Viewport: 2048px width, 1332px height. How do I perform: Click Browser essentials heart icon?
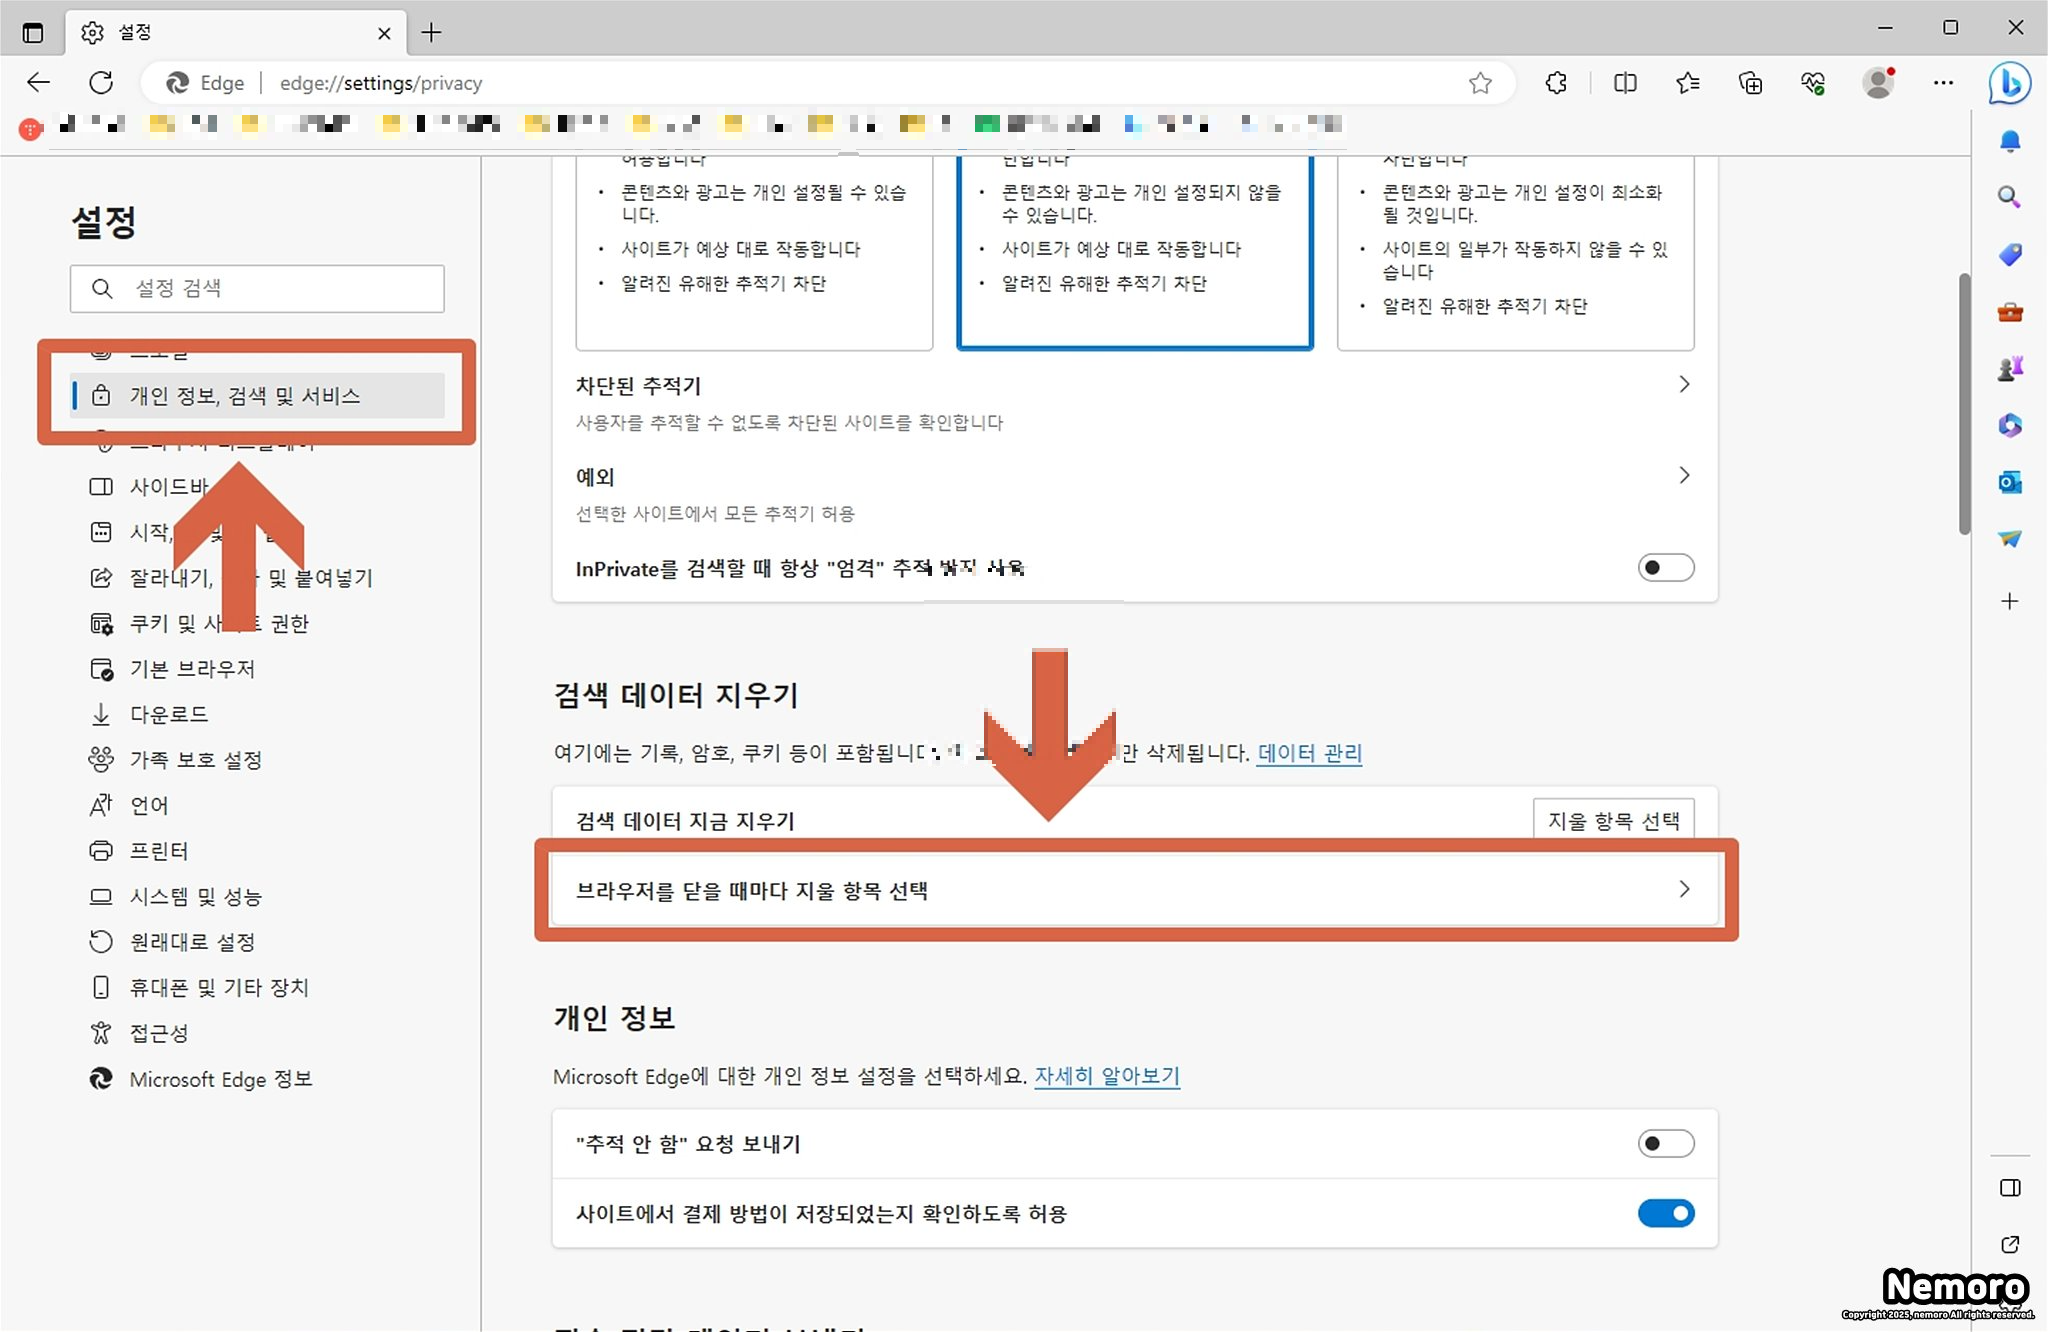click(x=1813, y=83)
